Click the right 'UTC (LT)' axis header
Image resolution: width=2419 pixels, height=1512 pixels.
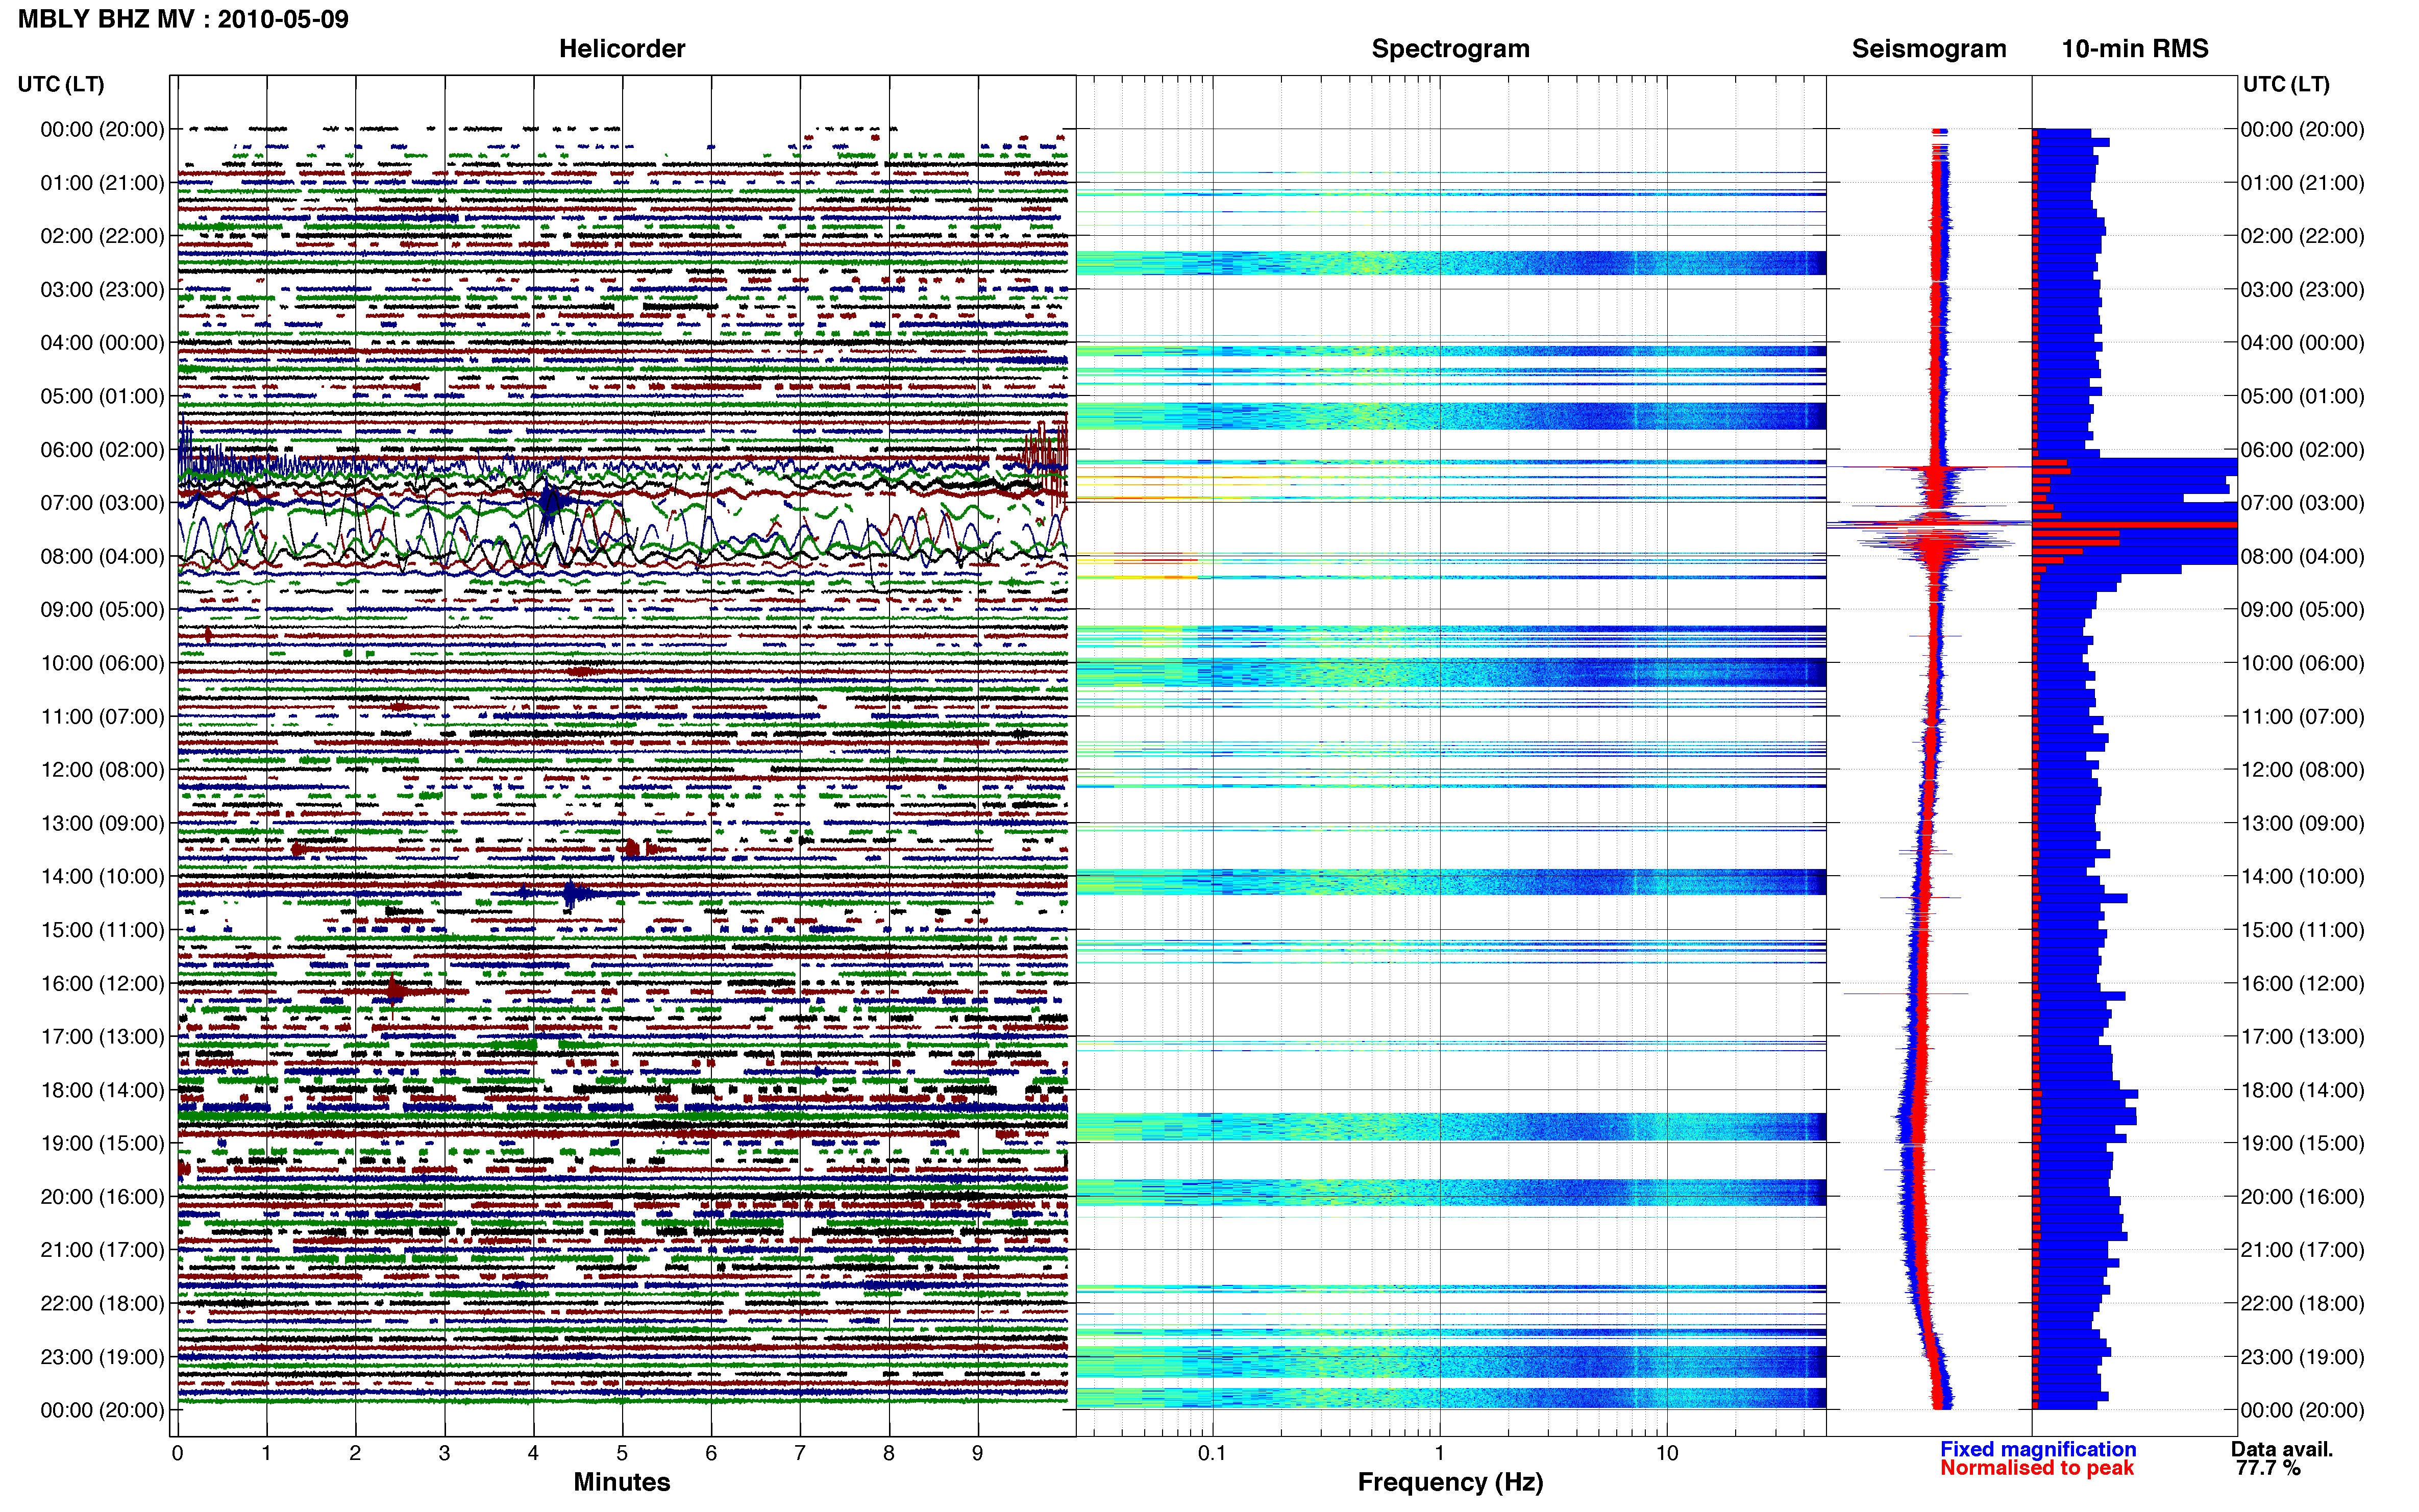(2286, 84)
